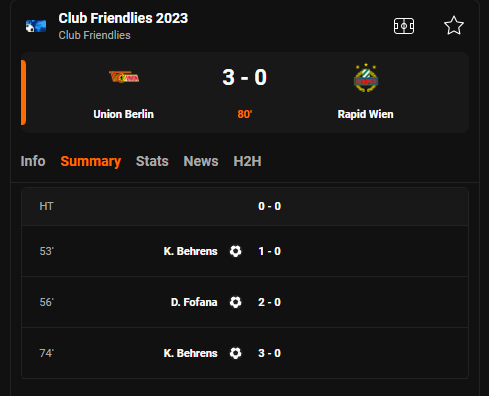Click the Union Berlin team name
Viewport: 489px width, 396px height.
pos(123,114)
